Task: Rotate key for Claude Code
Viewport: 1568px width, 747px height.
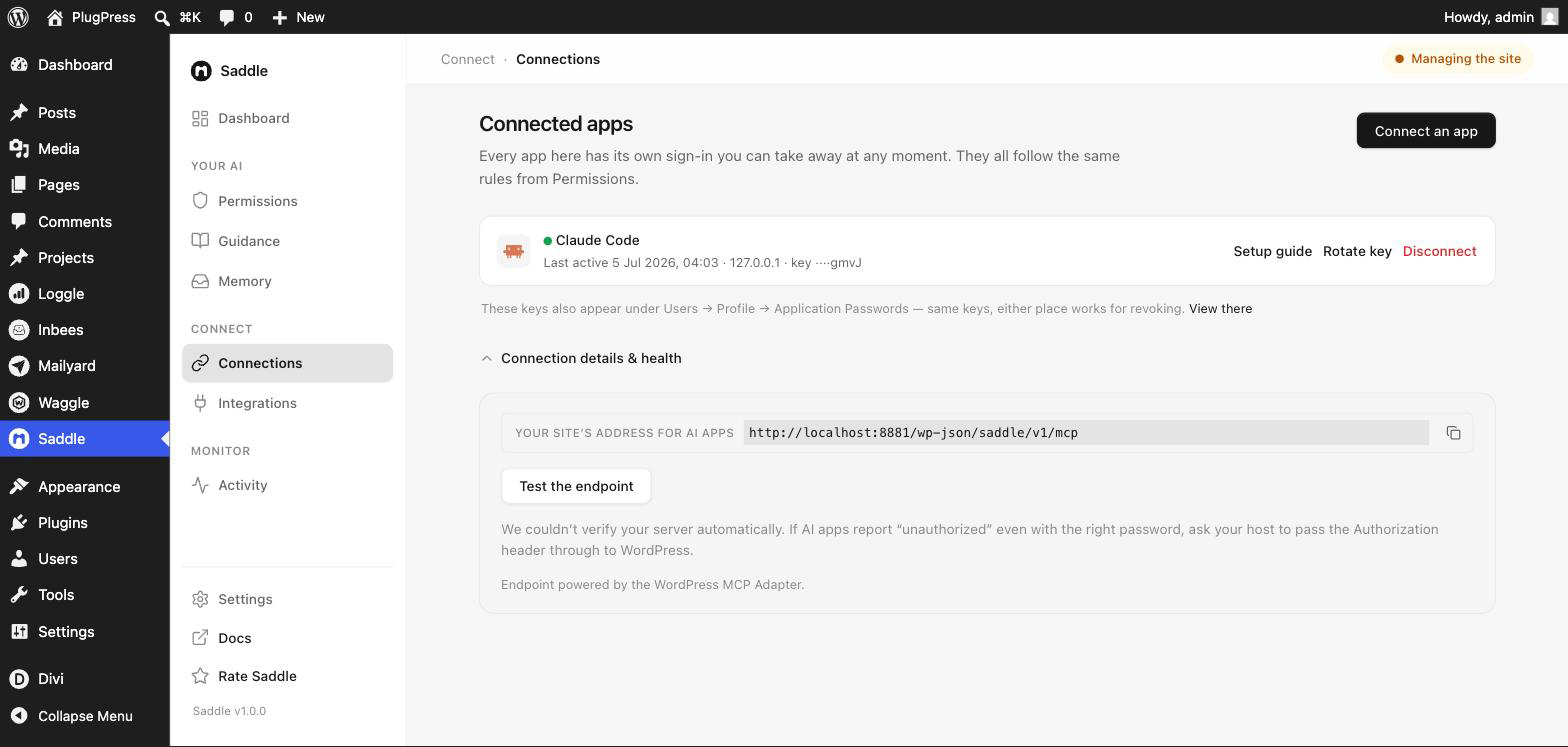Action: (x=1357, y=251)
